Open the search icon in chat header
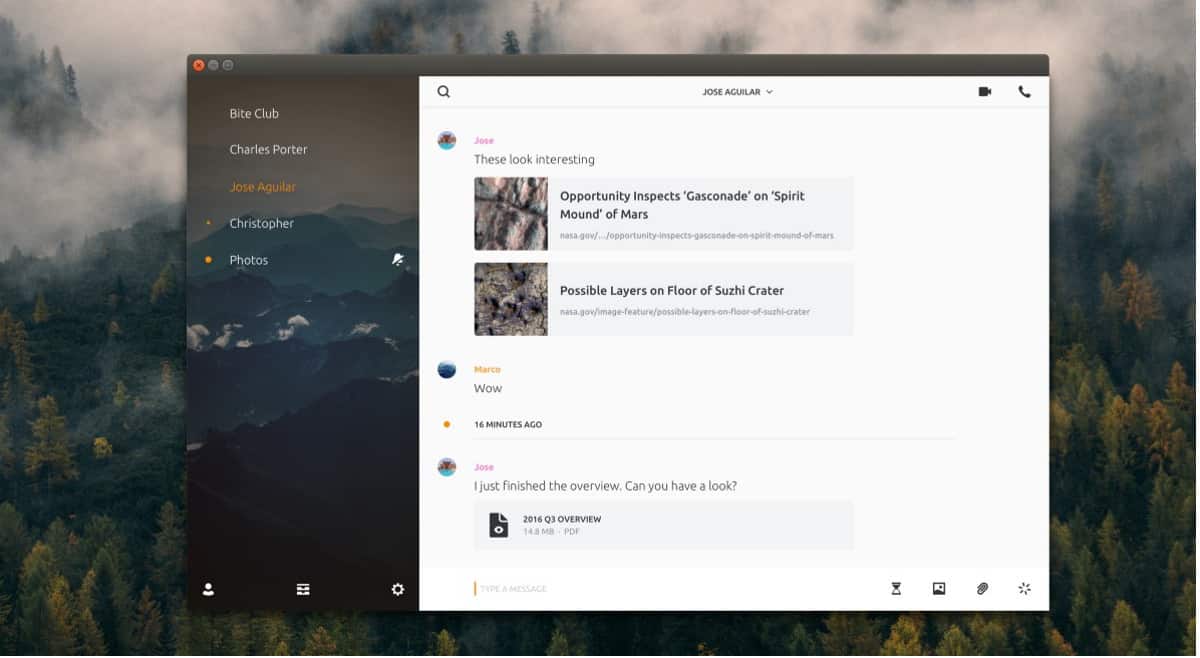This screenshot has height=658, width=1200. 444,92
